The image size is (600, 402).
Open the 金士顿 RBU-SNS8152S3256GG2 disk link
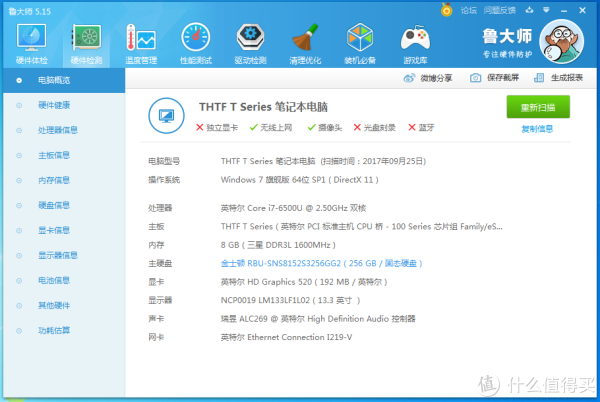(x=321, y=264)
